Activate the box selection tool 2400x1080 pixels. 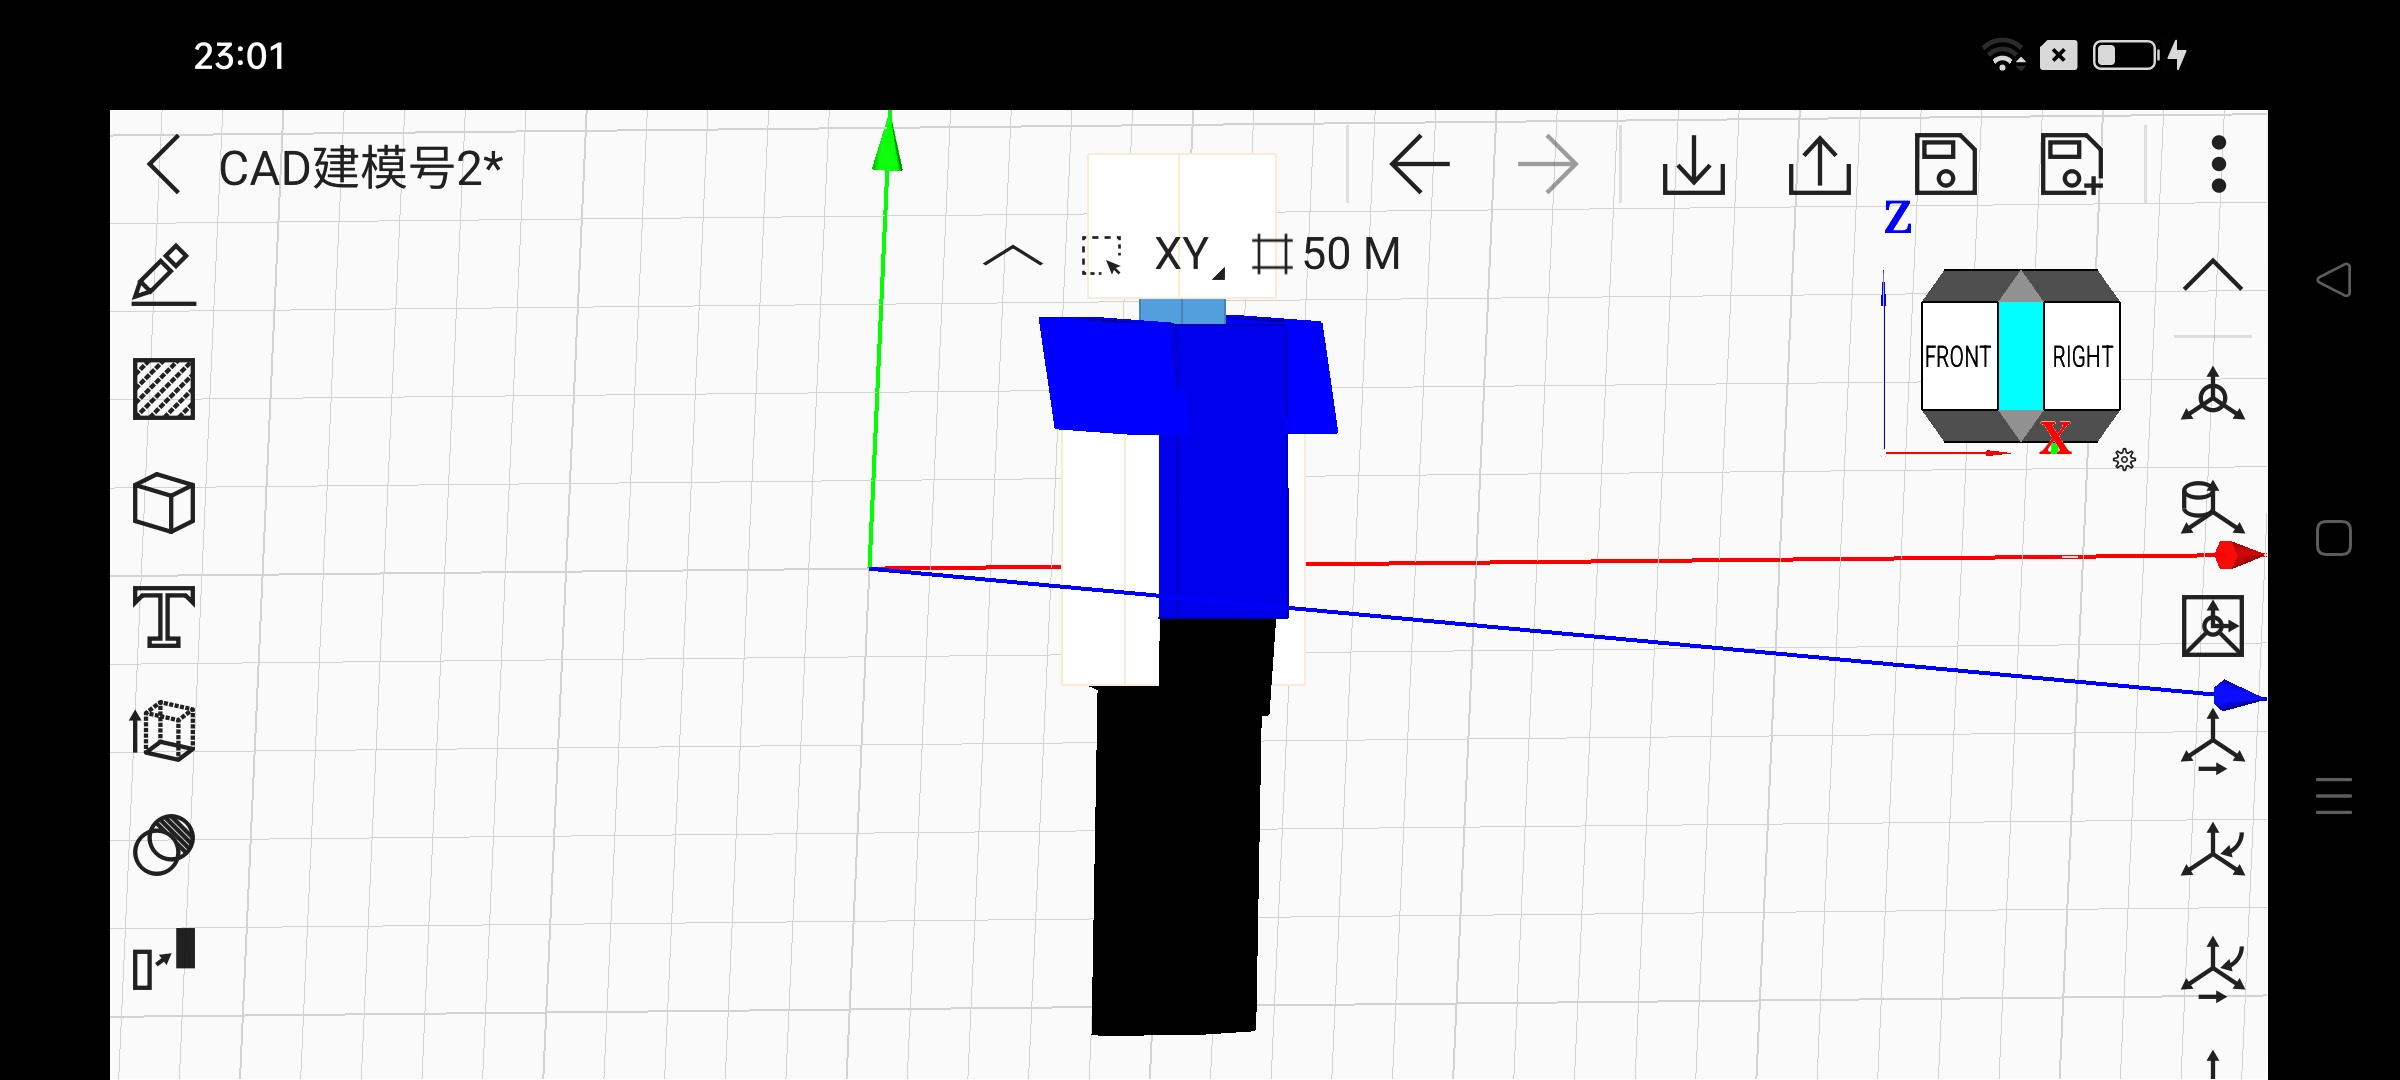click(1102, 255)
